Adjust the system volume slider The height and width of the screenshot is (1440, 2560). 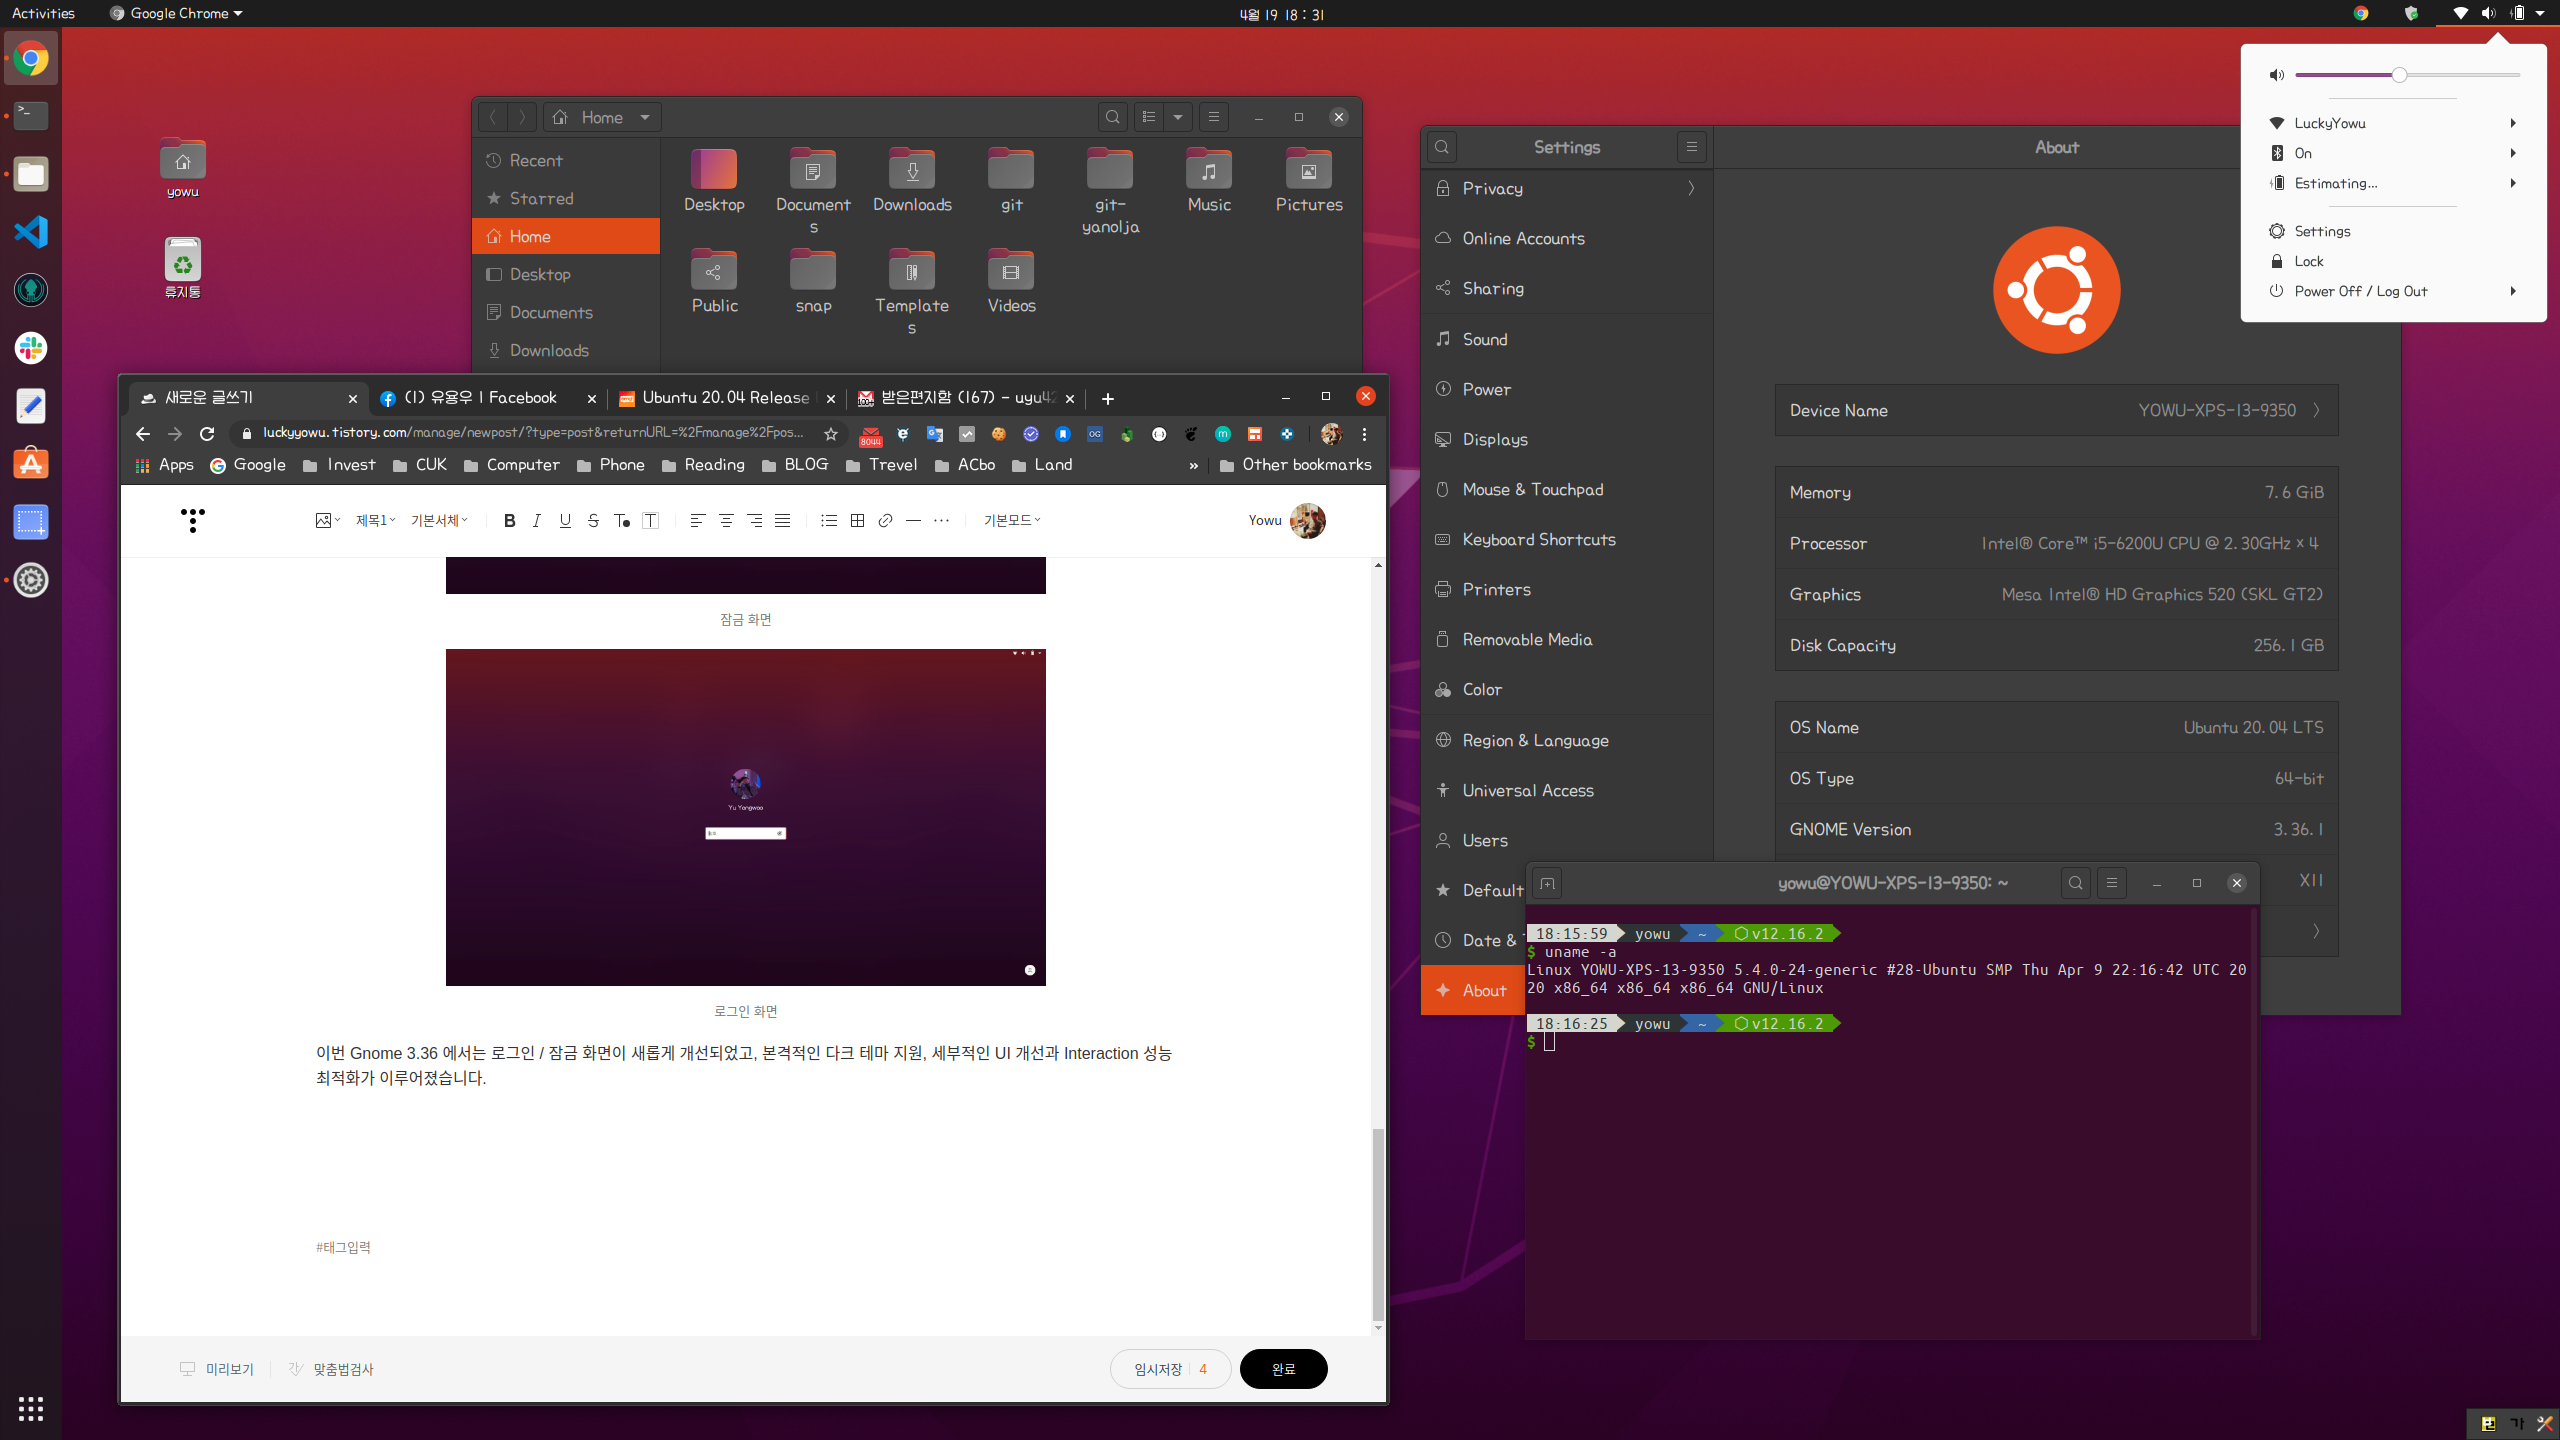[x=2399, y=75]
